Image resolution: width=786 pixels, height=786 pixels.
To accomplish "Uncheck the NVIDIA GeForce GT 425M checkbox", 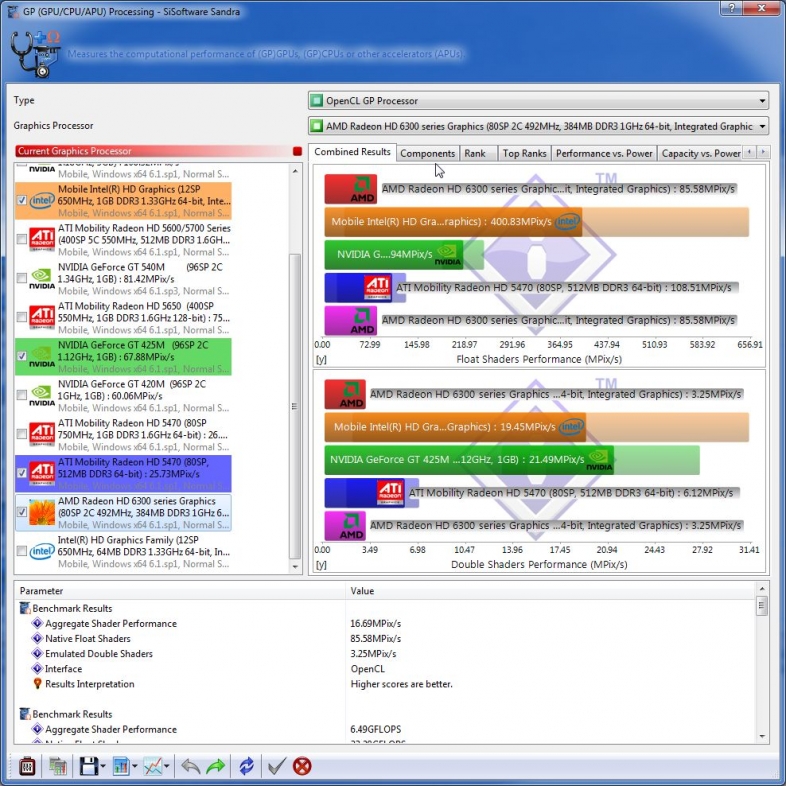I will click(22, 356).
